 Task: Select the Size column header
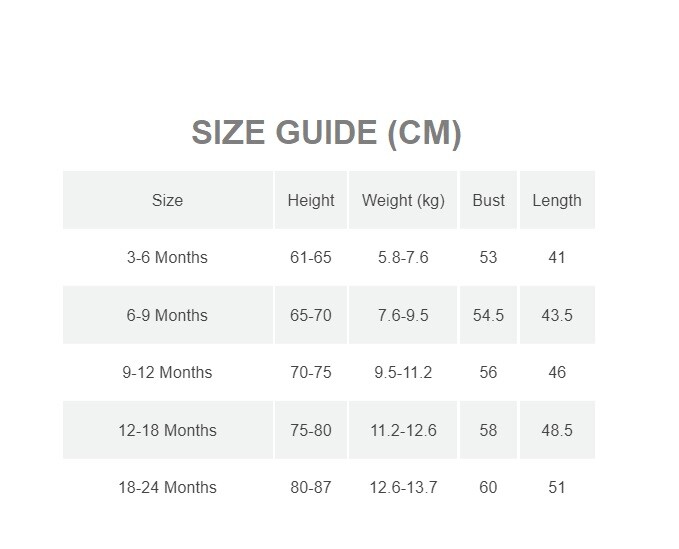point(167,200)
